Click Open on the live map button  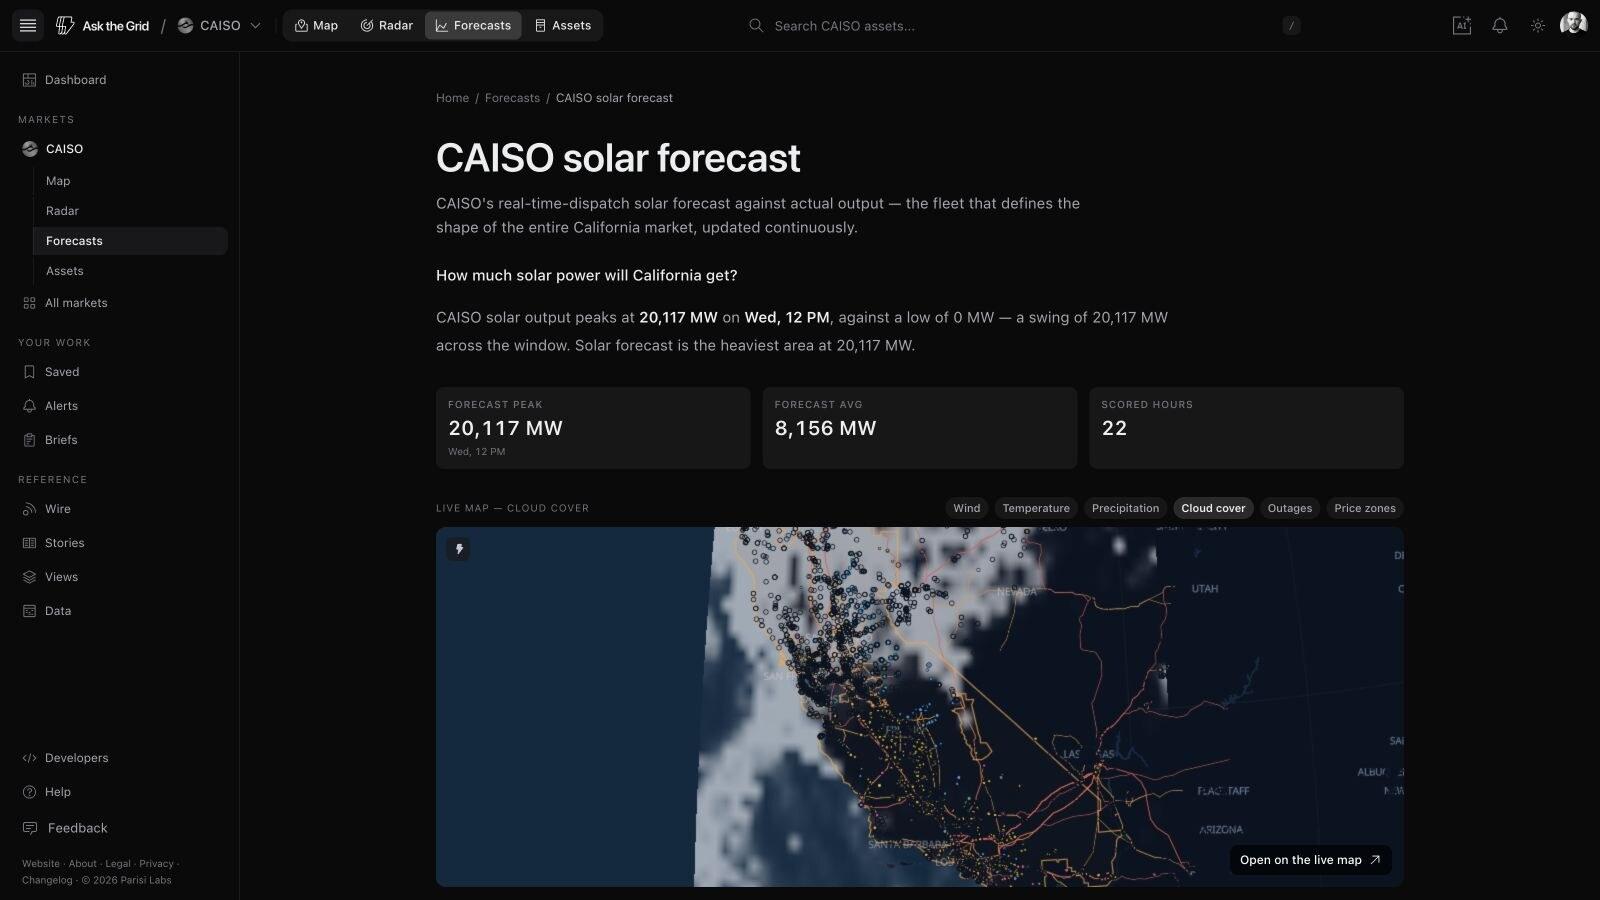[x=1310, y=860]
